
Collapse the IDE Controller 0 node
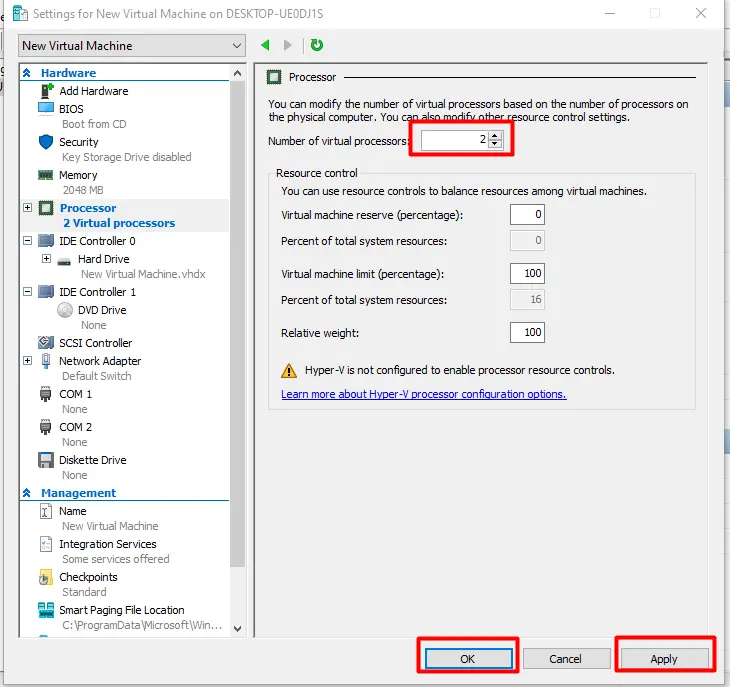(27, 241)
